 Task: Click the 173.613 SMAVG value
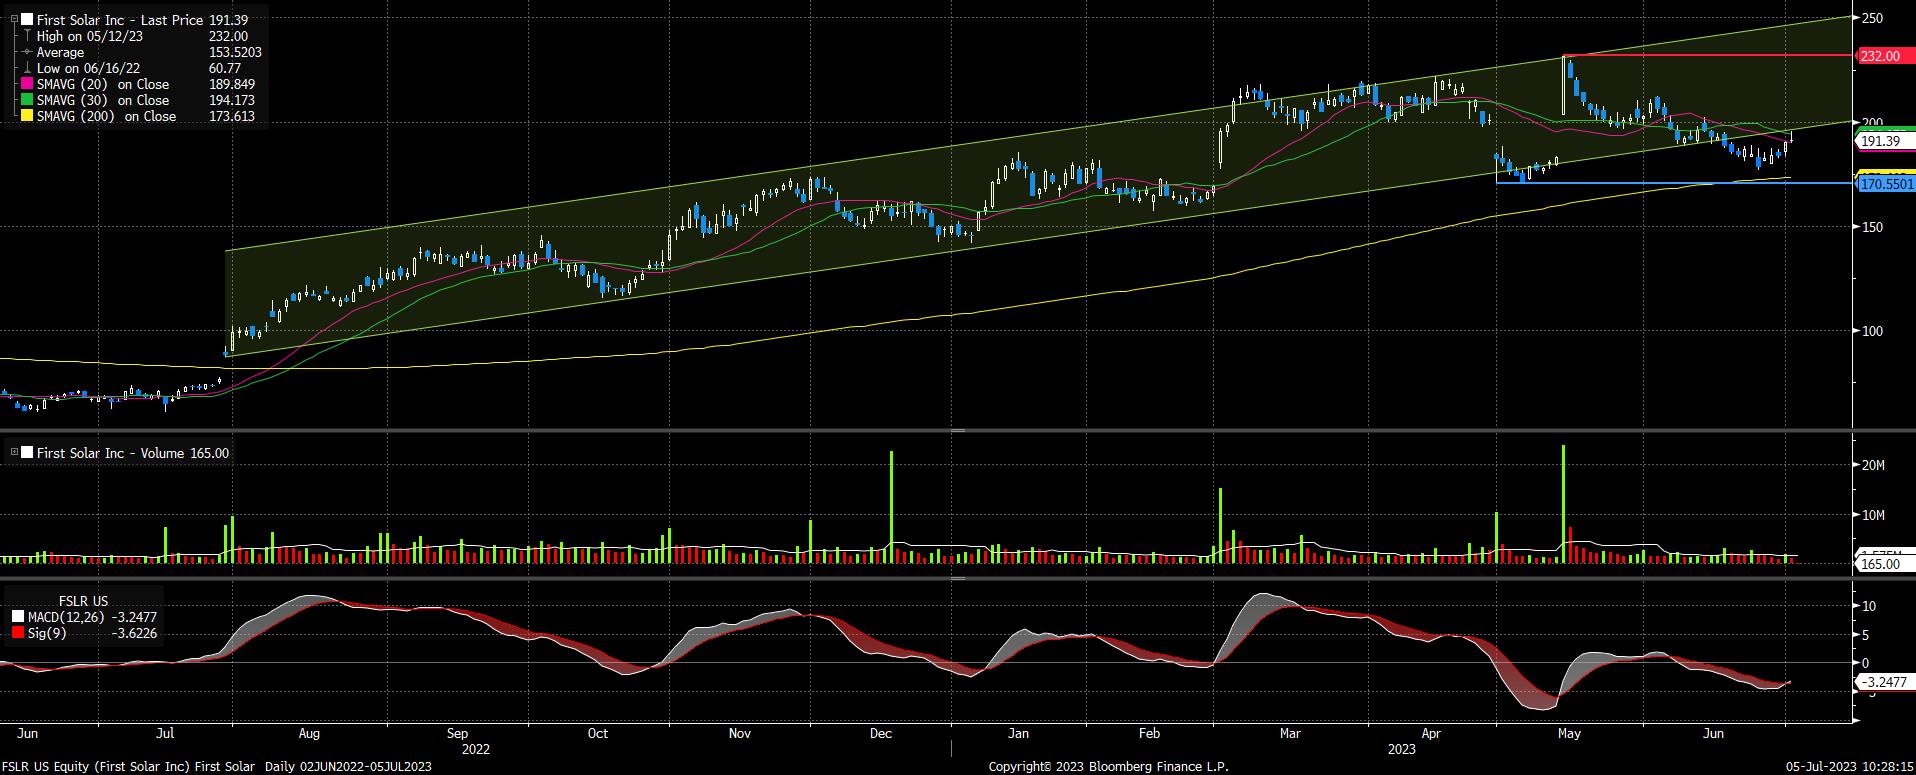pos(231,116)
